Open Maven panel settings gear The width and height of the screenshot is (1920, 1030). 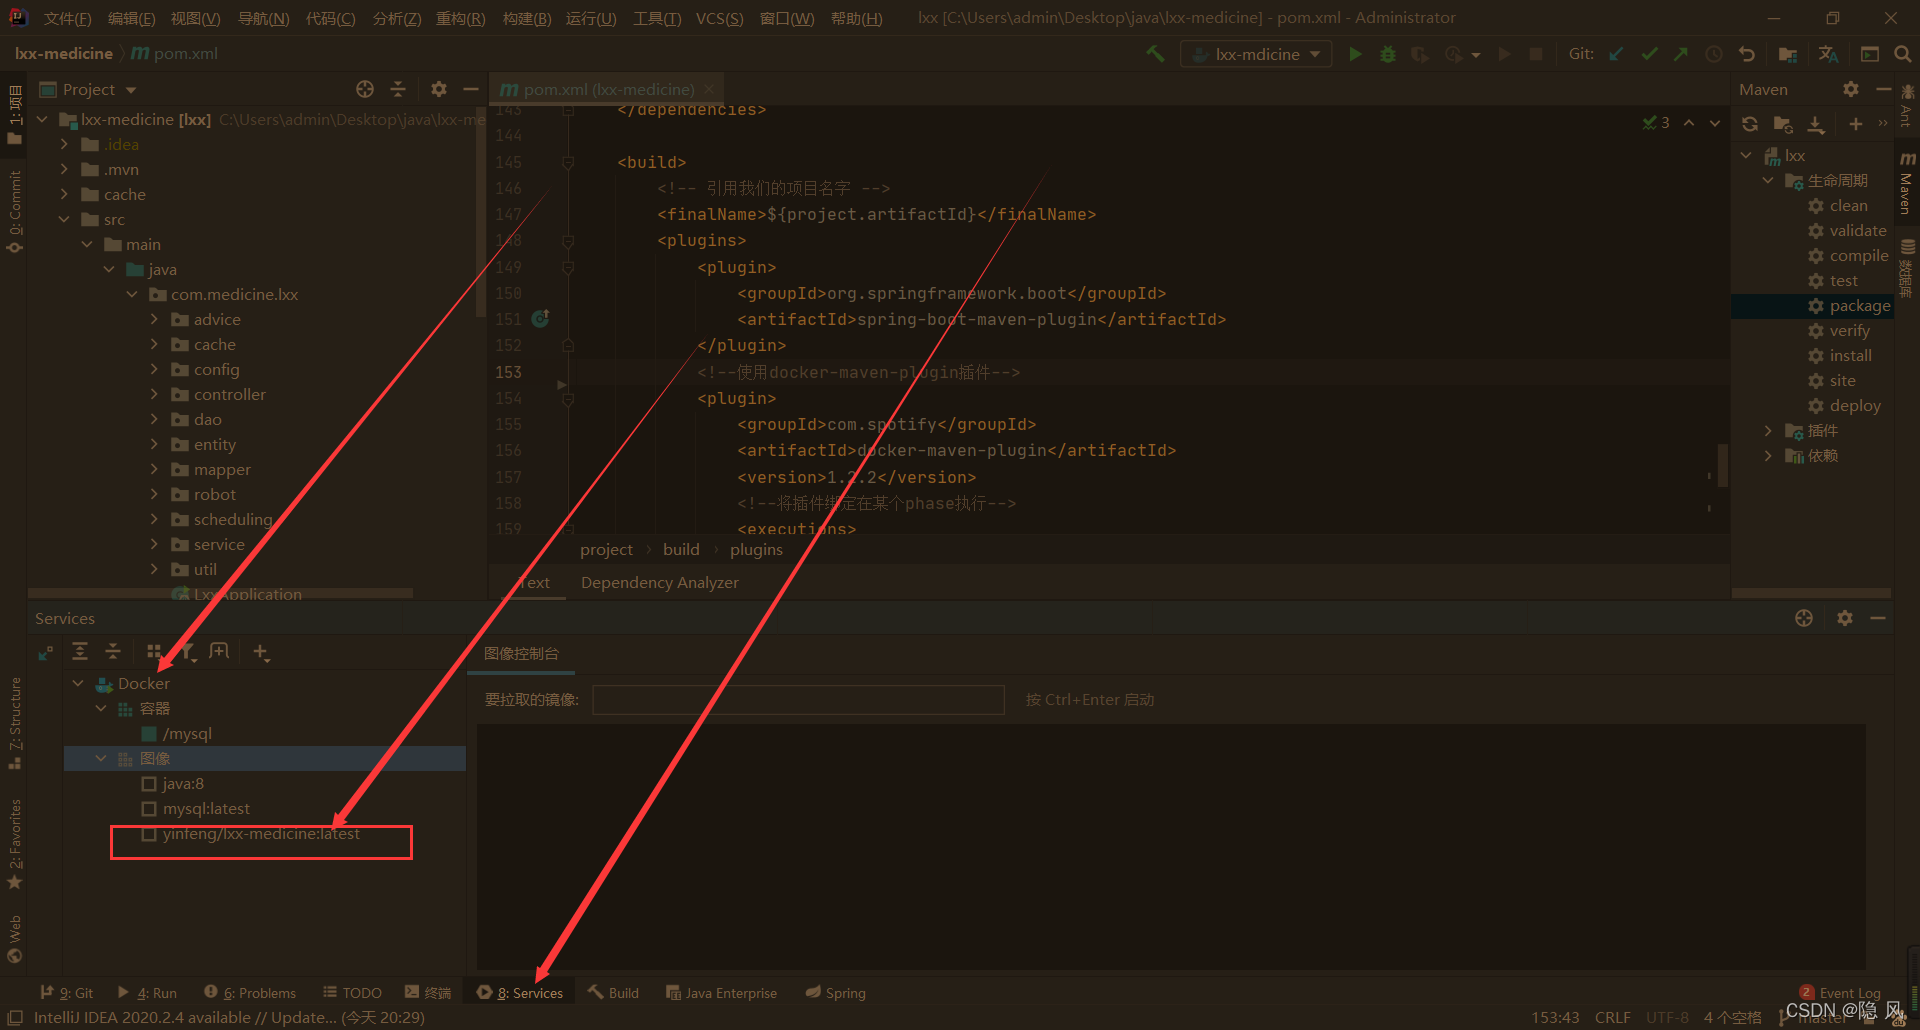pyautogui.click(x=1851, y=89)
